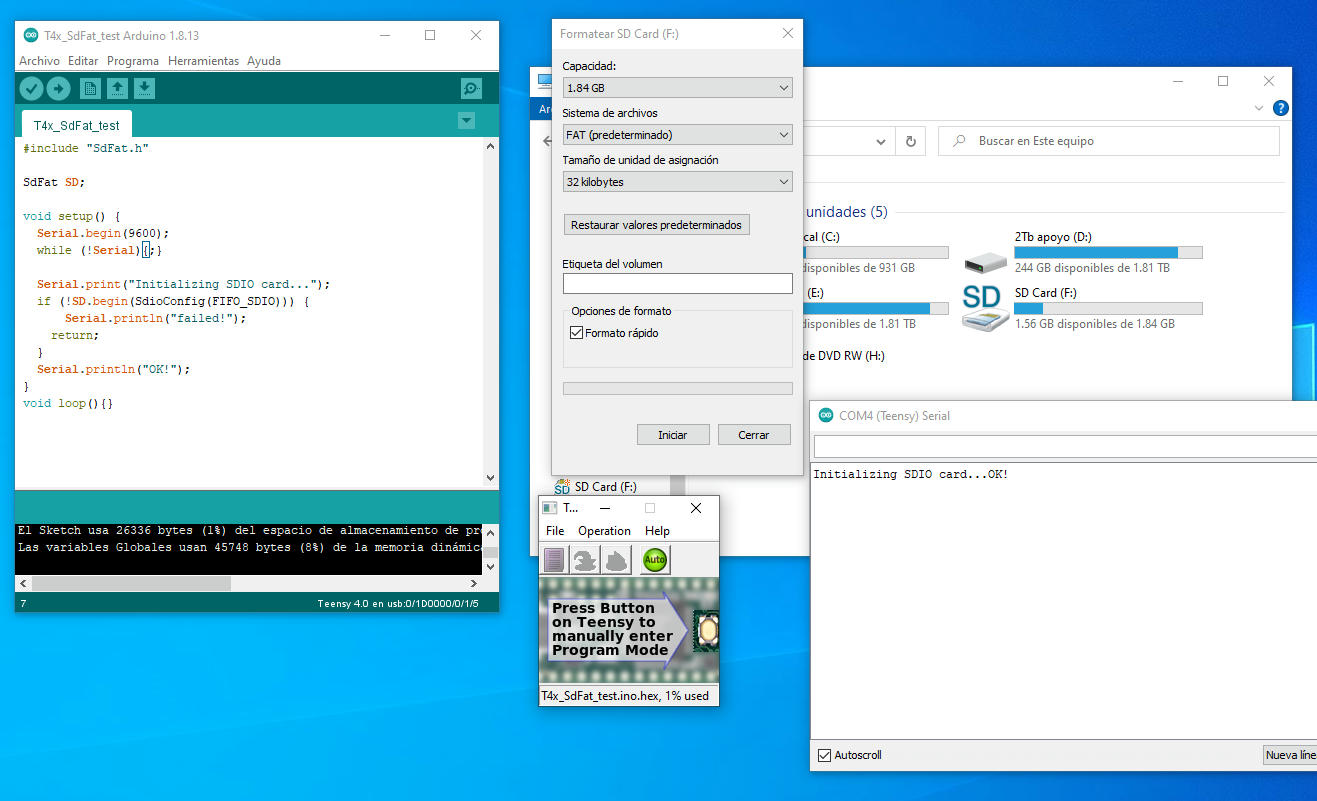Click Restaurar valores predeterminados button
1317x801 pixels.
656,225
